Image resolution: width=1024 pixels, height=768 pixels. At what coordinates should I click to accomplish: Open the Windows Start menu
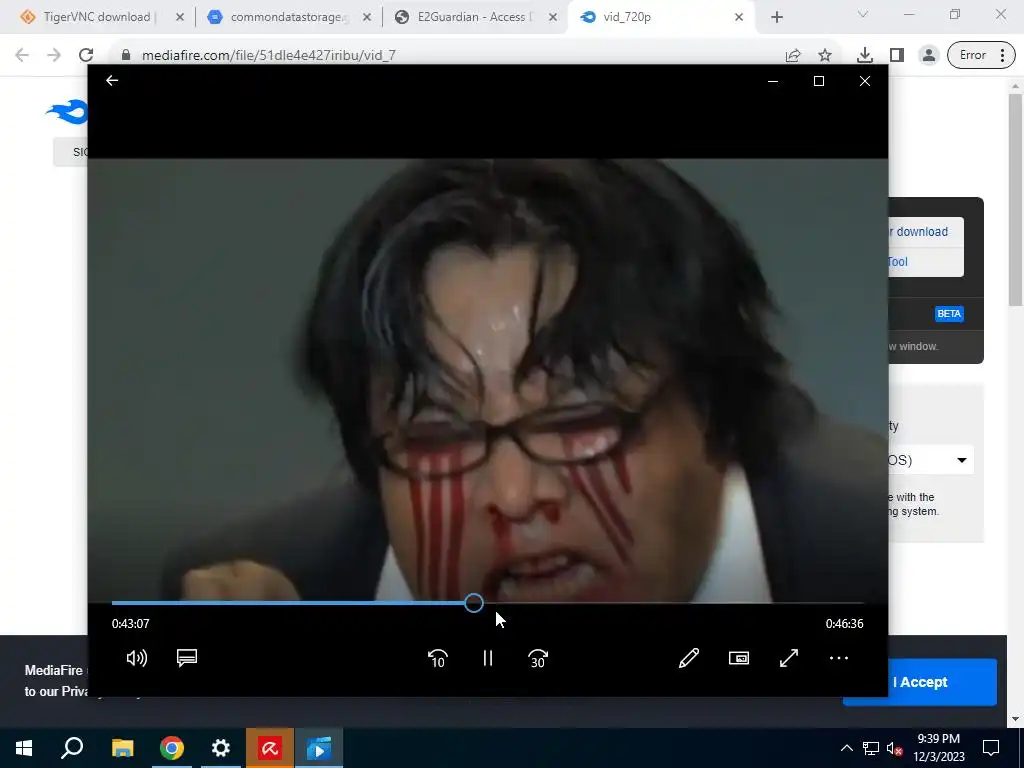(24, 748)
